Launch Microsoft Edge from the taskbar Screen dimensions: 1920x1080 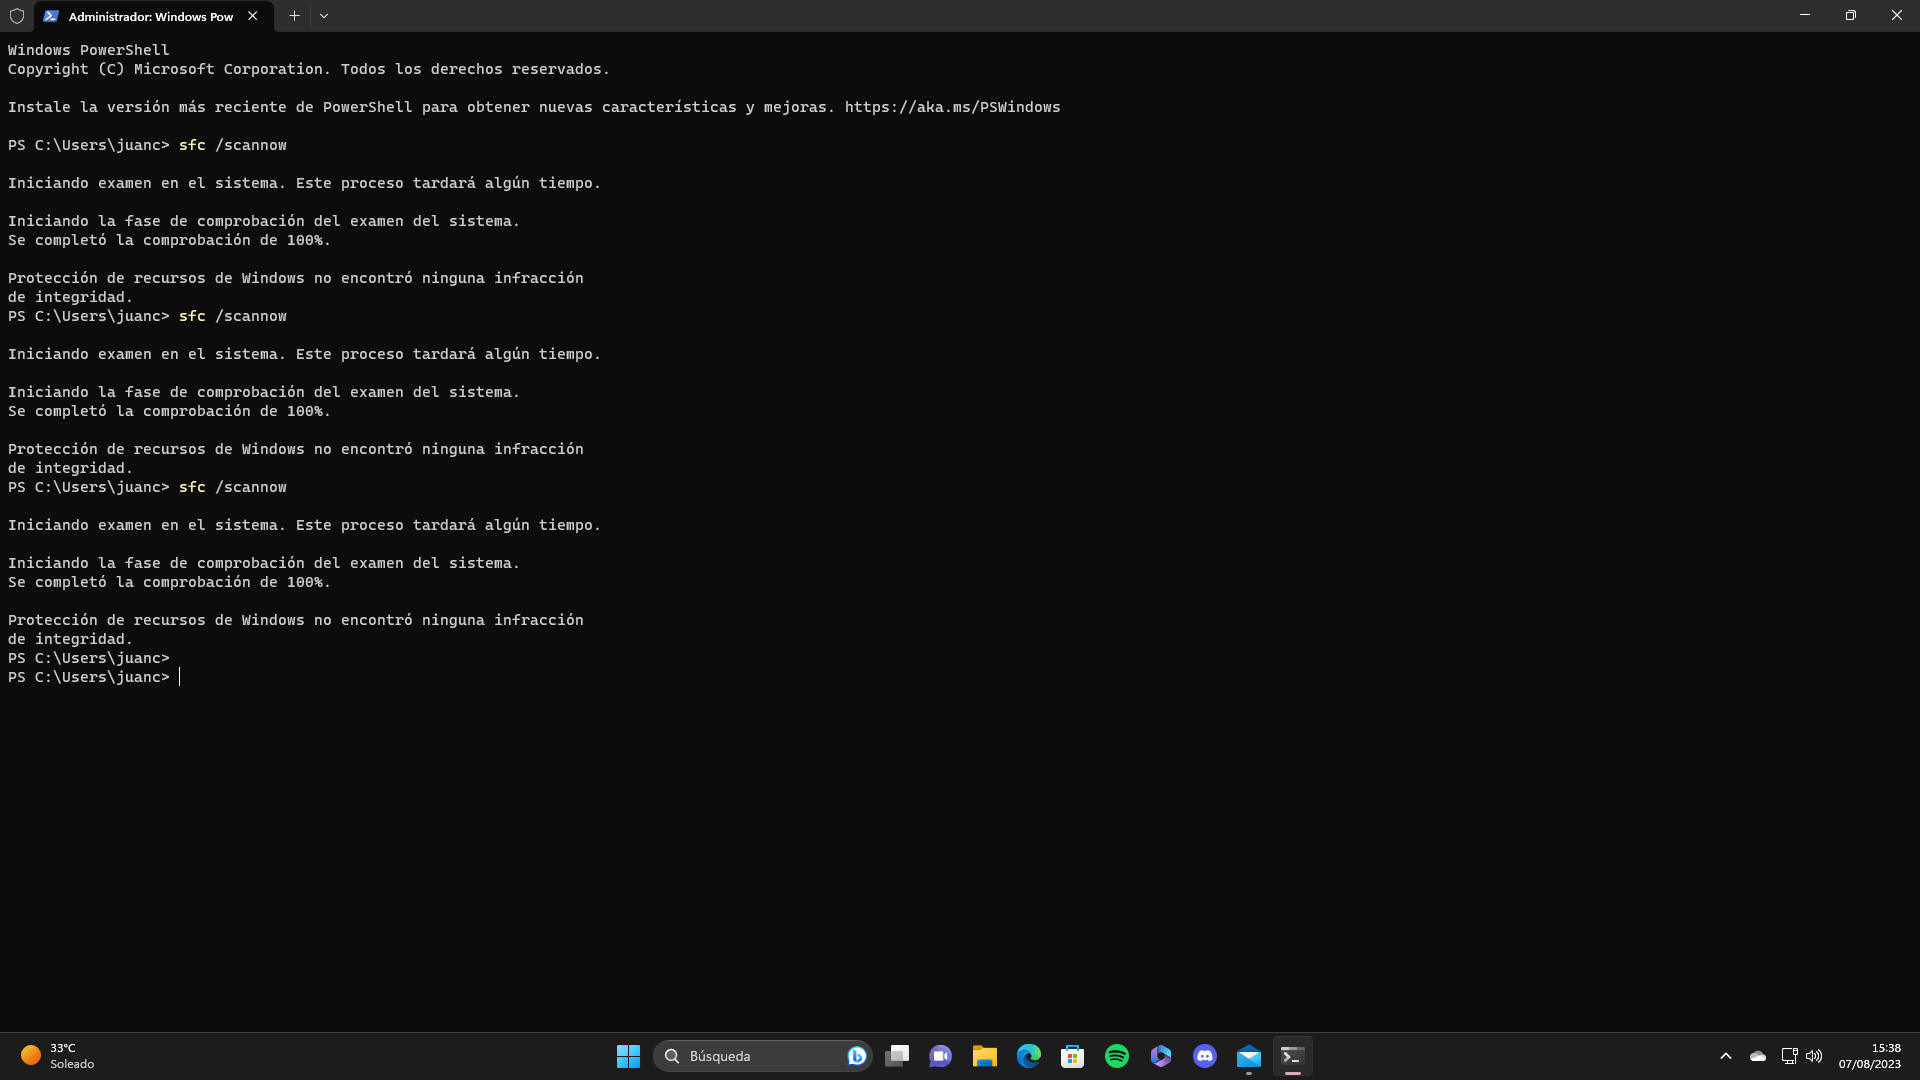tap(1029, 1056)
